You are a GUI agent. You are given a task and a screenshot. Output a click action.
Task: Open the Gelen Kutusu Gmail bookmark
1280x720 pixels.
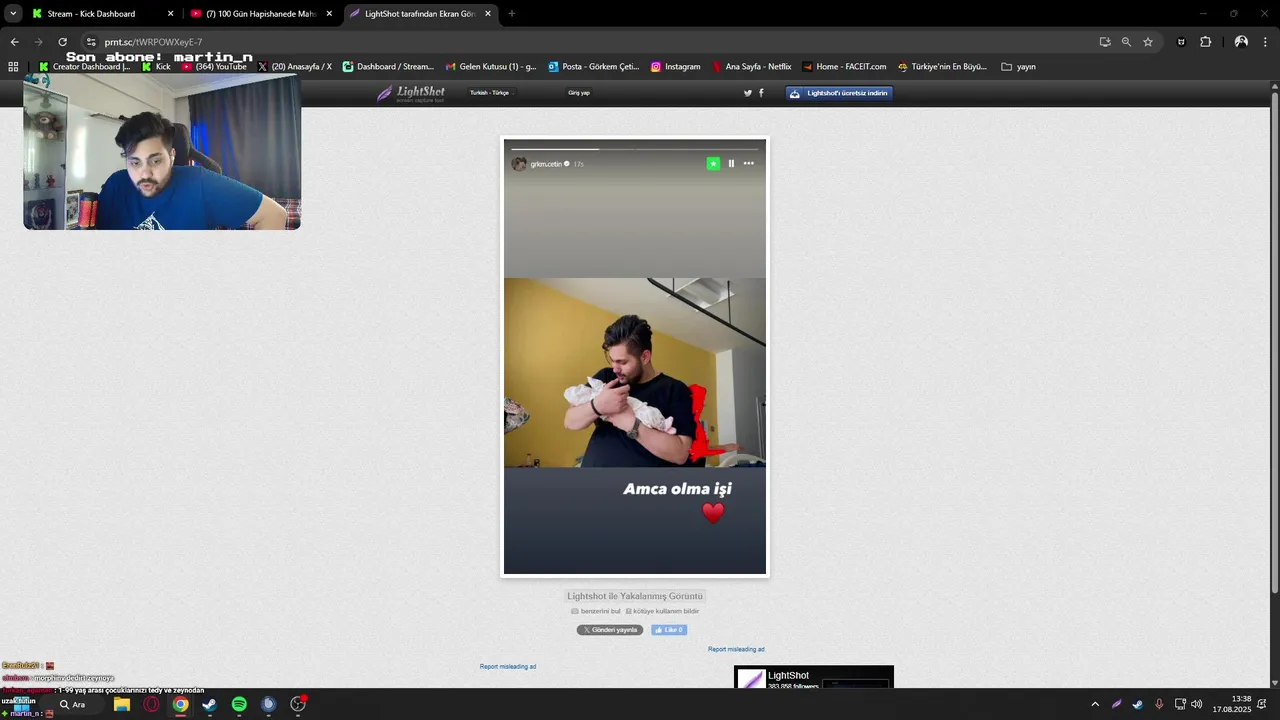click(x=491, y=67)
